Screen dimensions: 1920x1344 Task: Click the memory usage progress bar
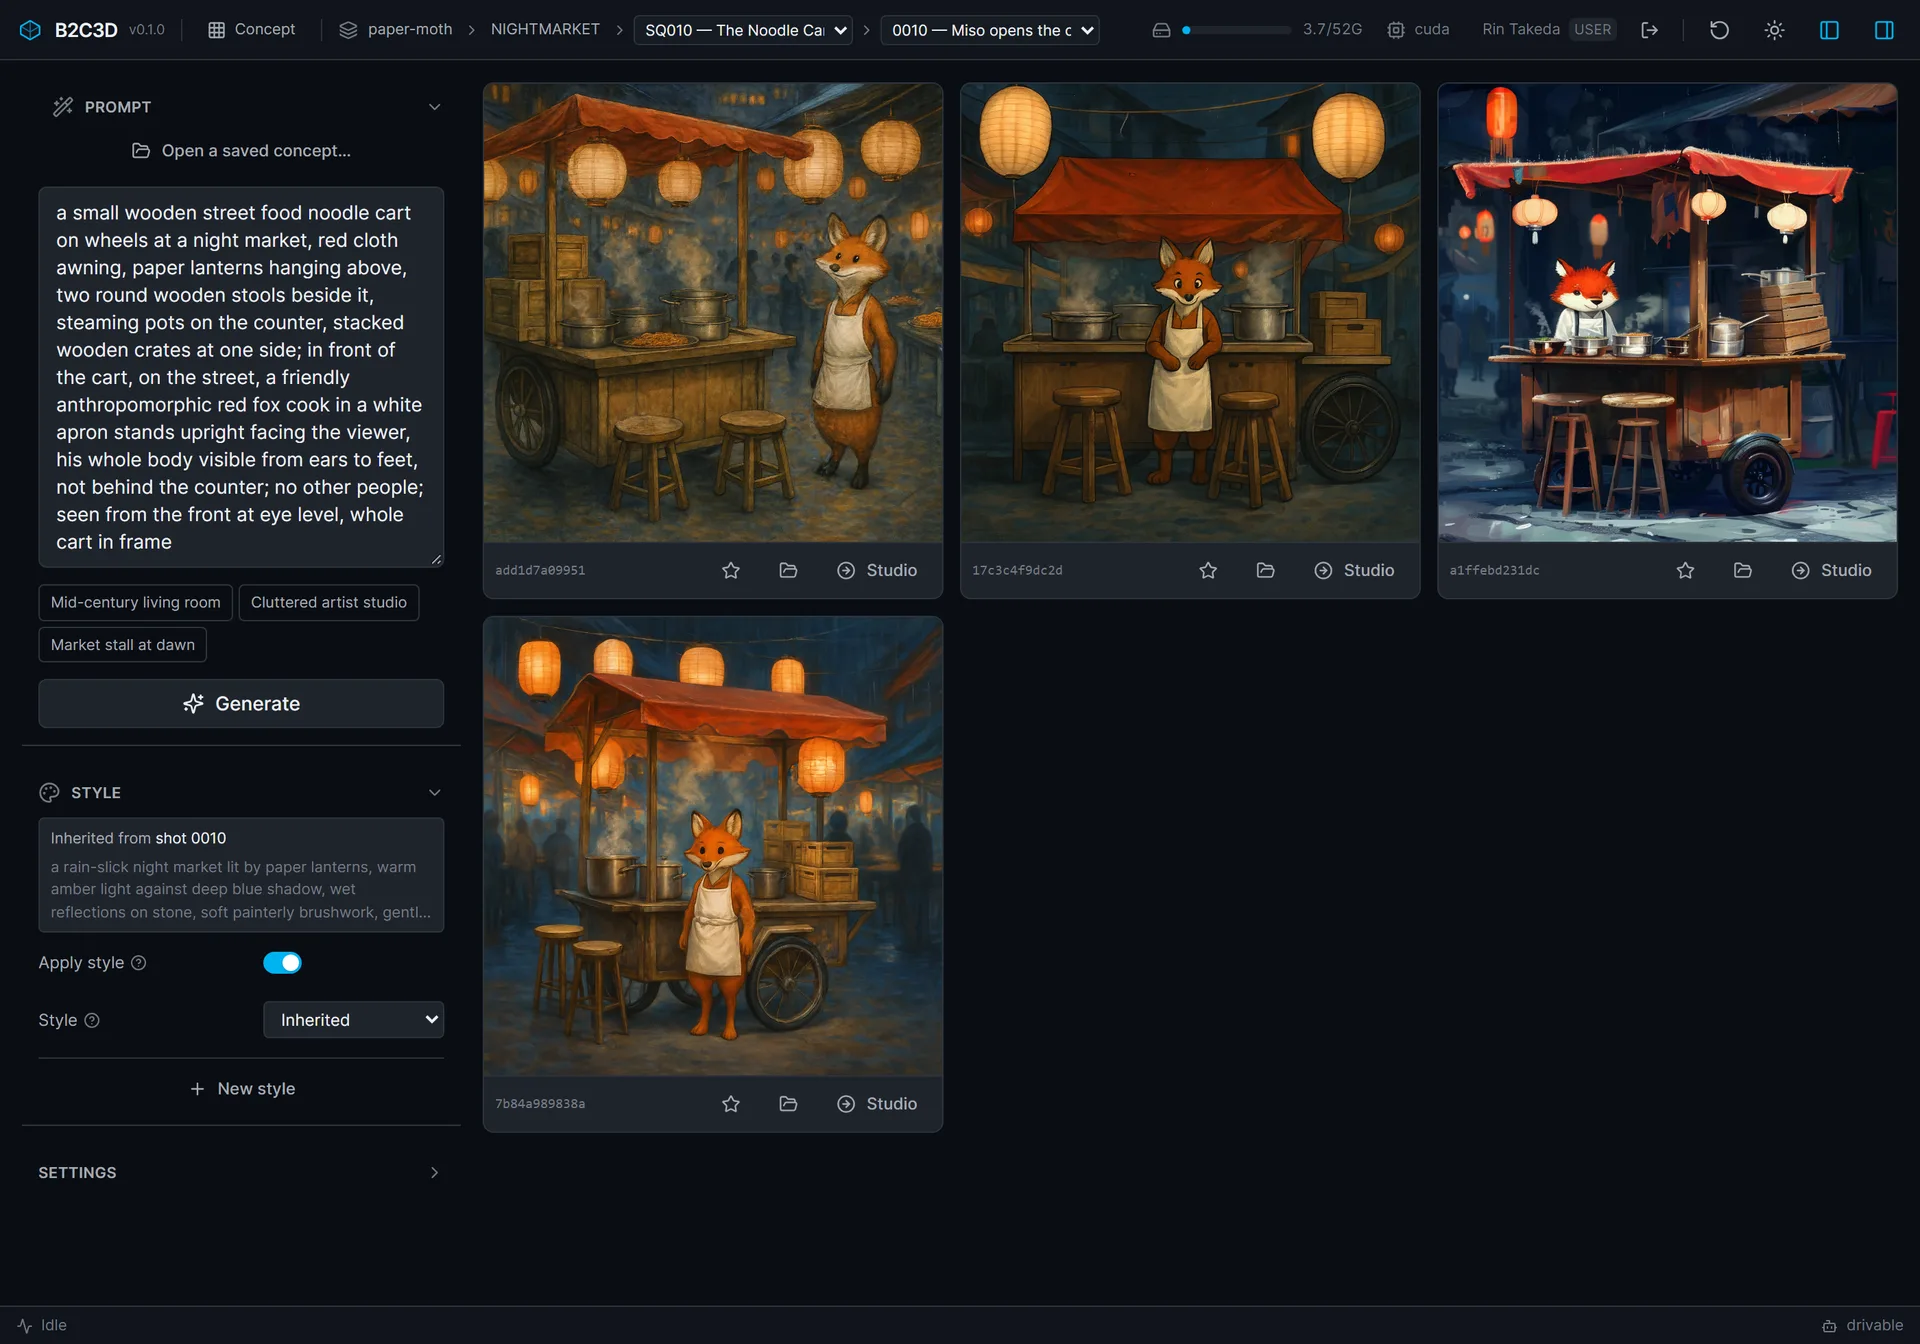click(1236, 30)
